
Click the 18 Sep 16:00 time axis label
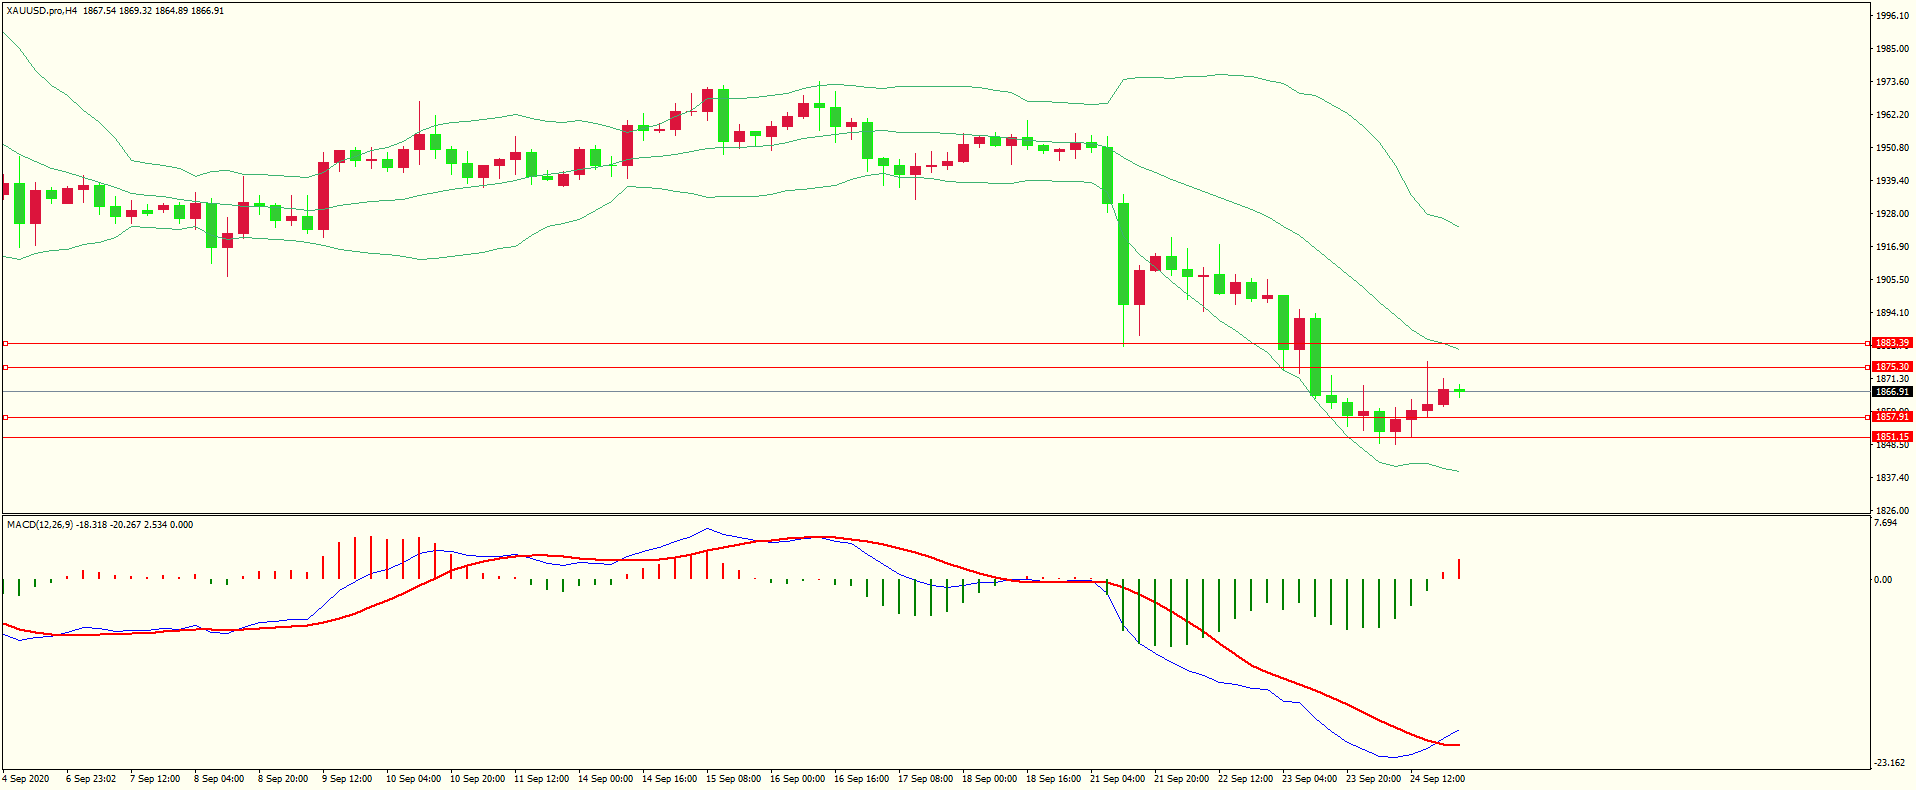point(1053,779)
